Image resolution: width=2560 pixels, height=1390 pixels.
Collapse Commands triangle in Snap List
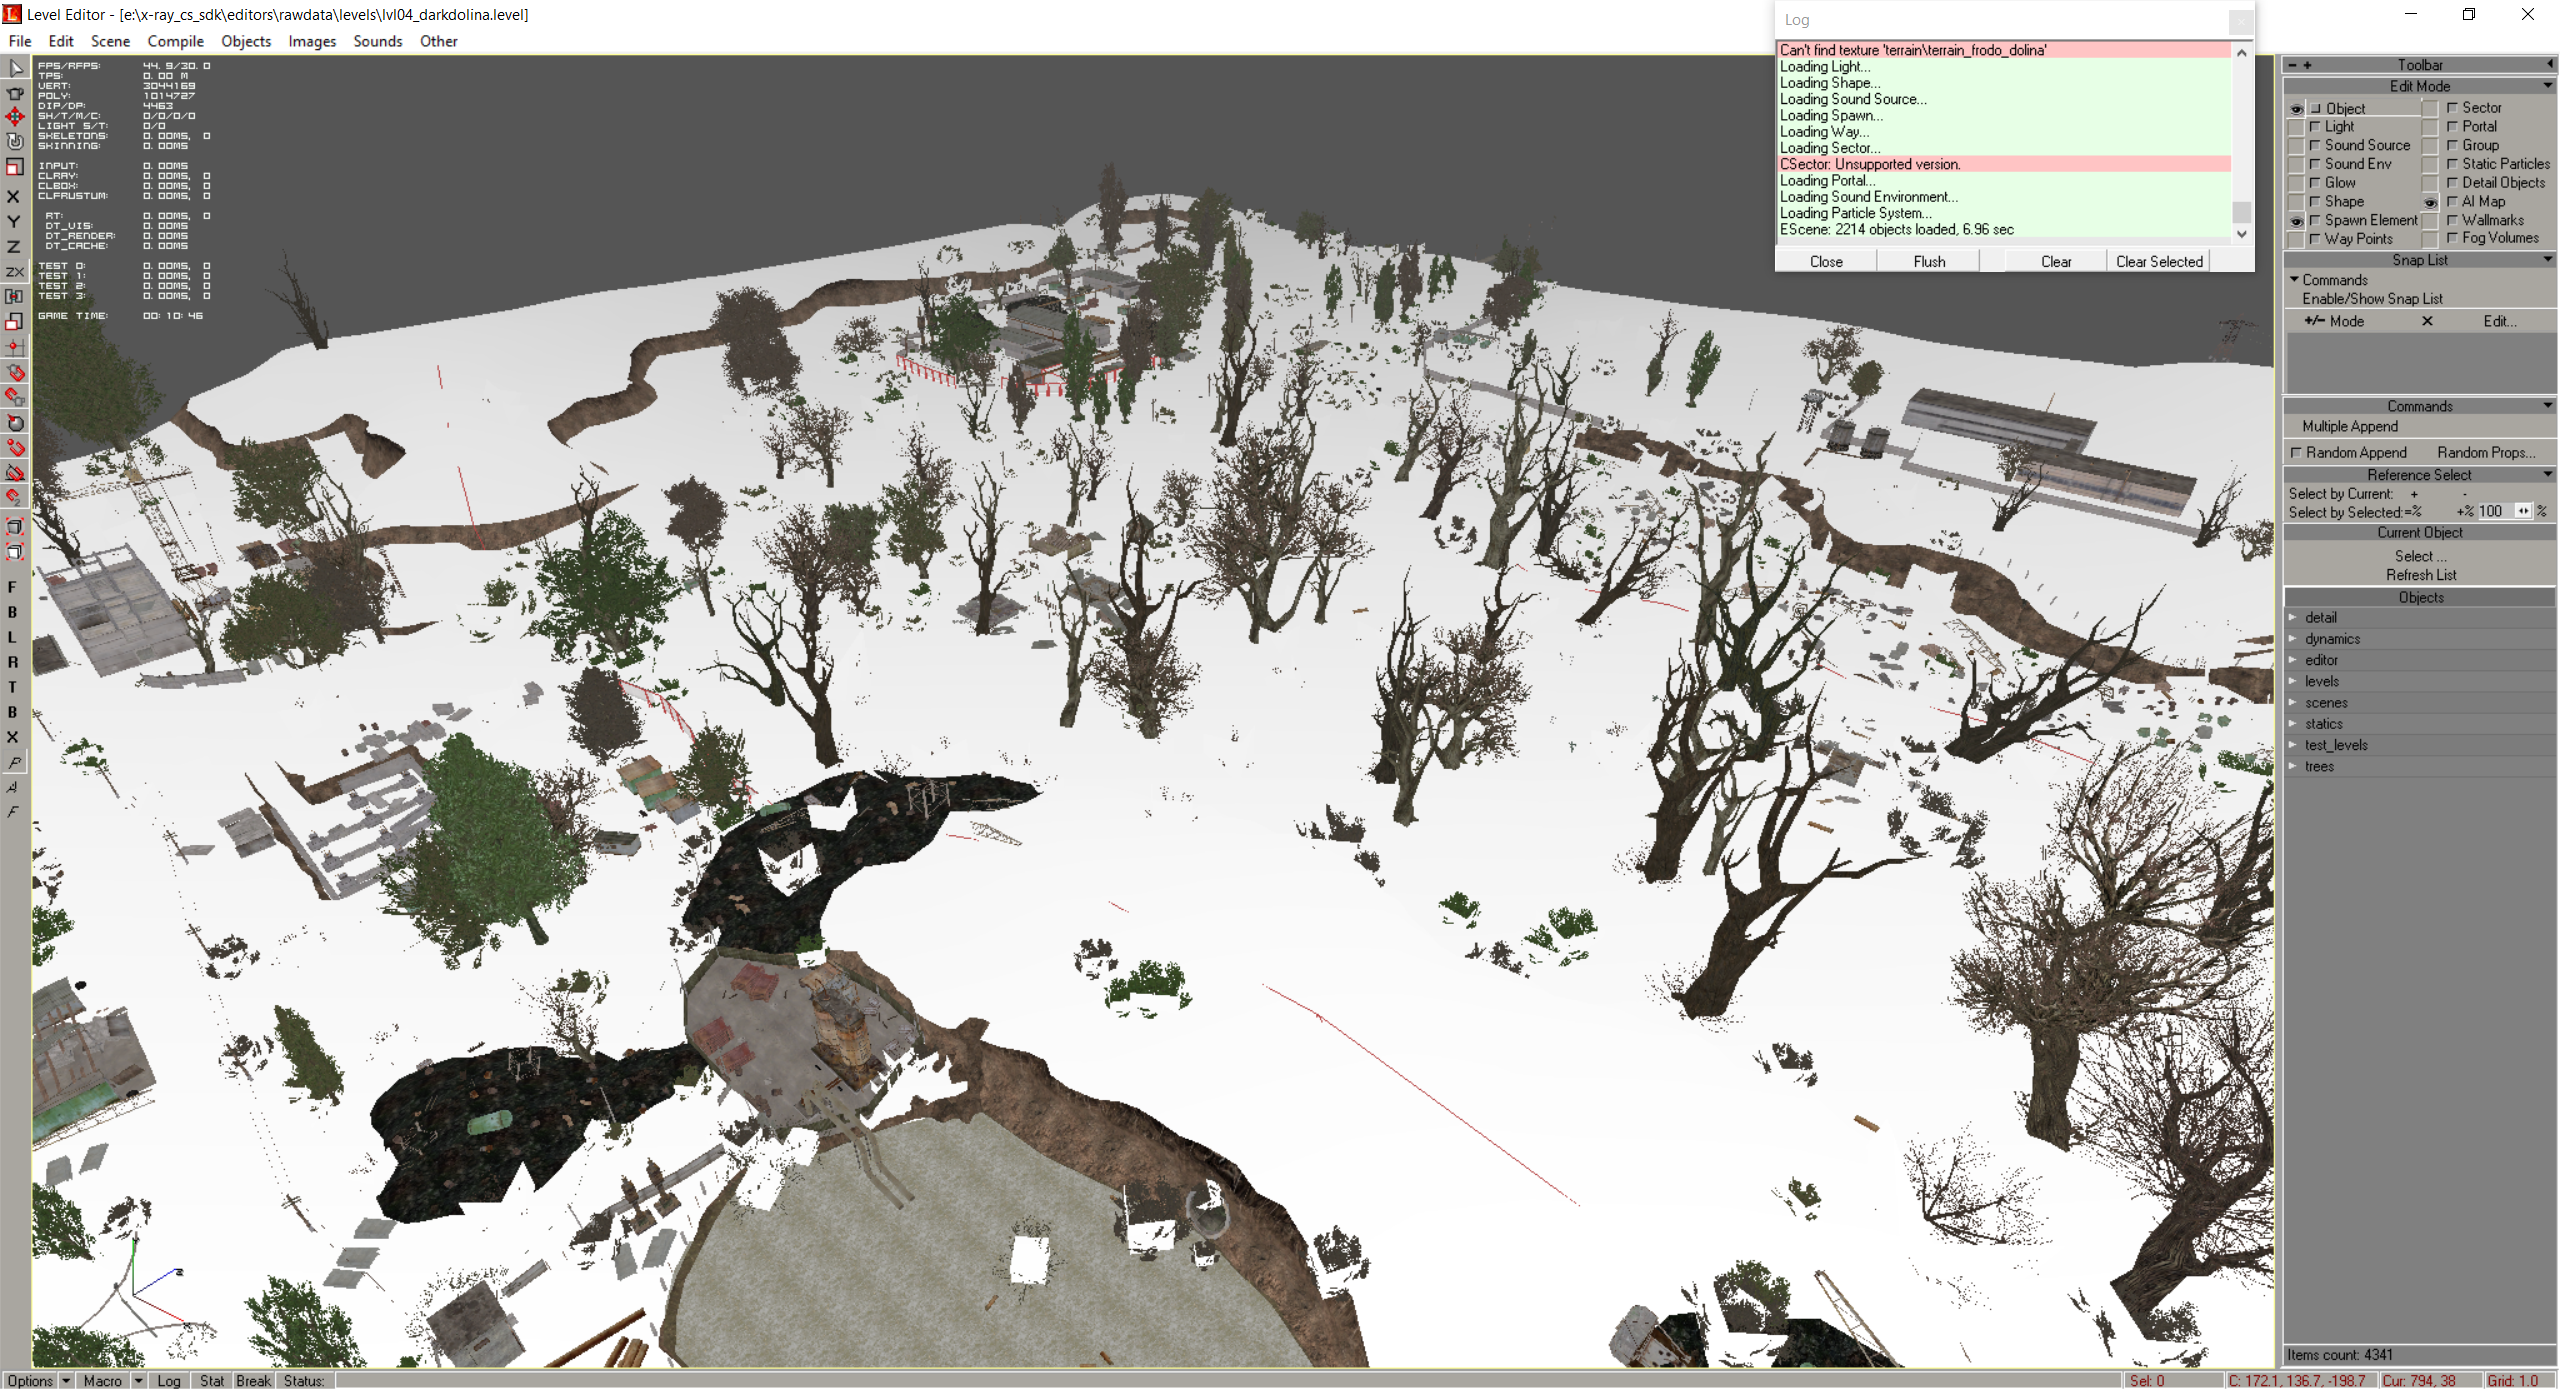[2294, 280]
